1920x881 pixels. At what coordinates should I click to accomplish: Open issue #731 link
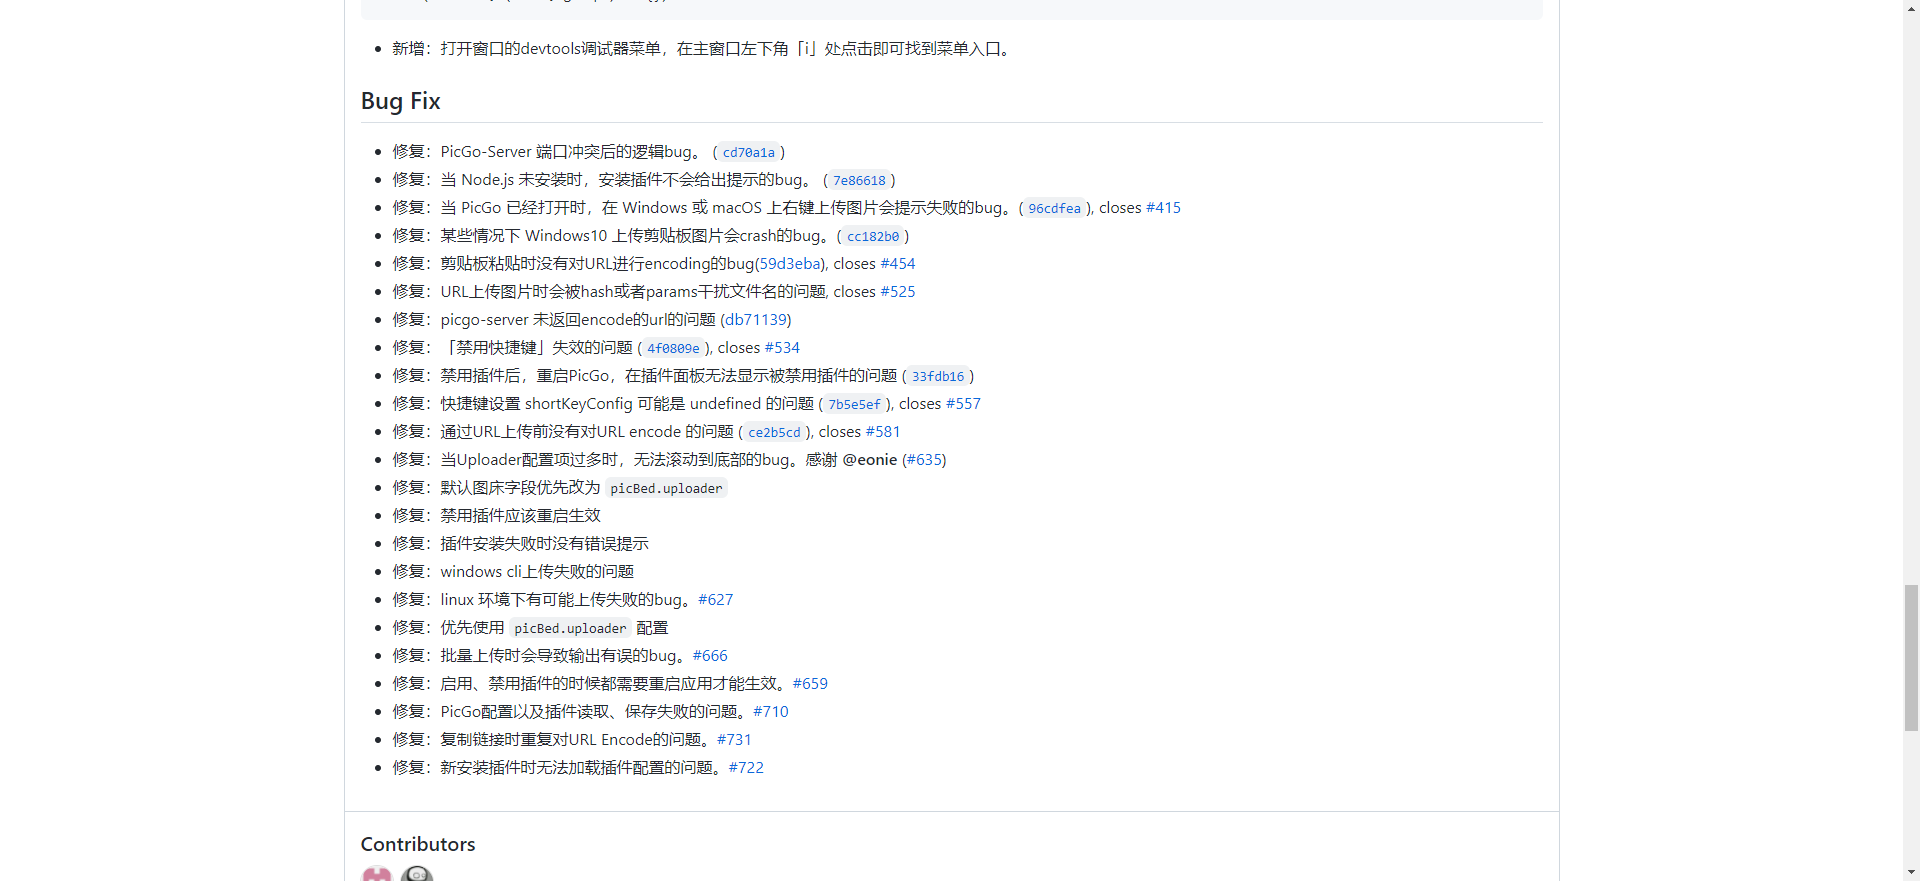(734, 740)
